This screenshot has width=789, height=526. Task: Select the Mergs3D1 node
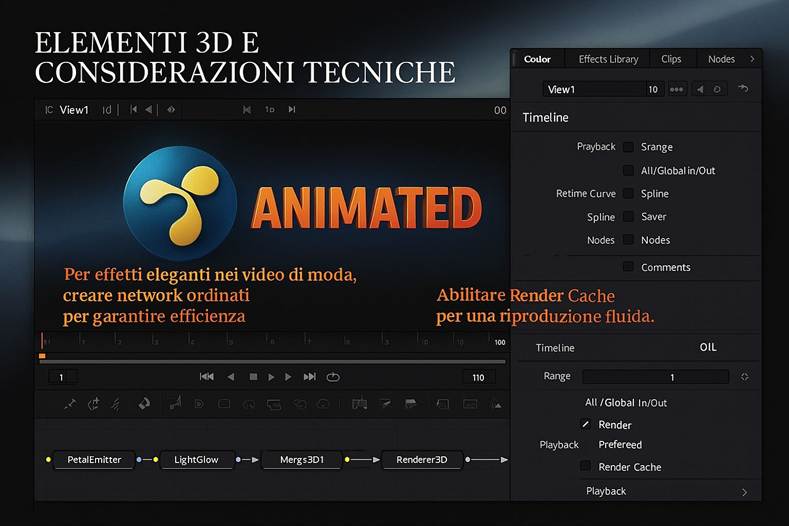302,460
